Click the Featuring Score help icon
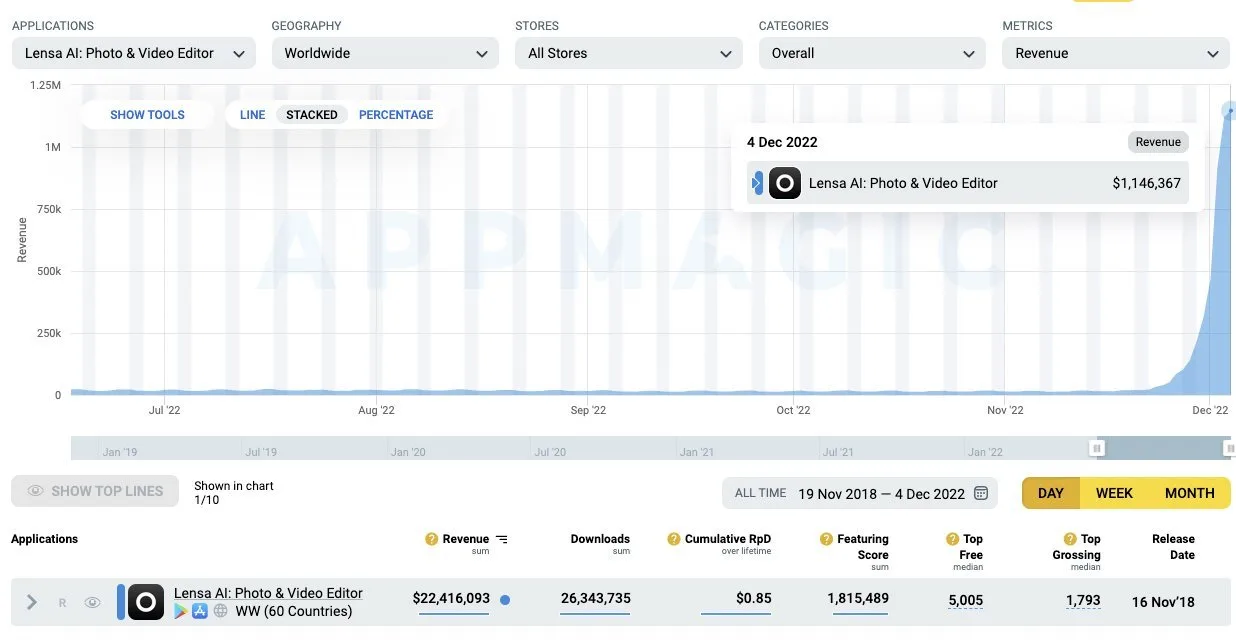This screenshot has height=644, width=1236. (x=826, y=539)
